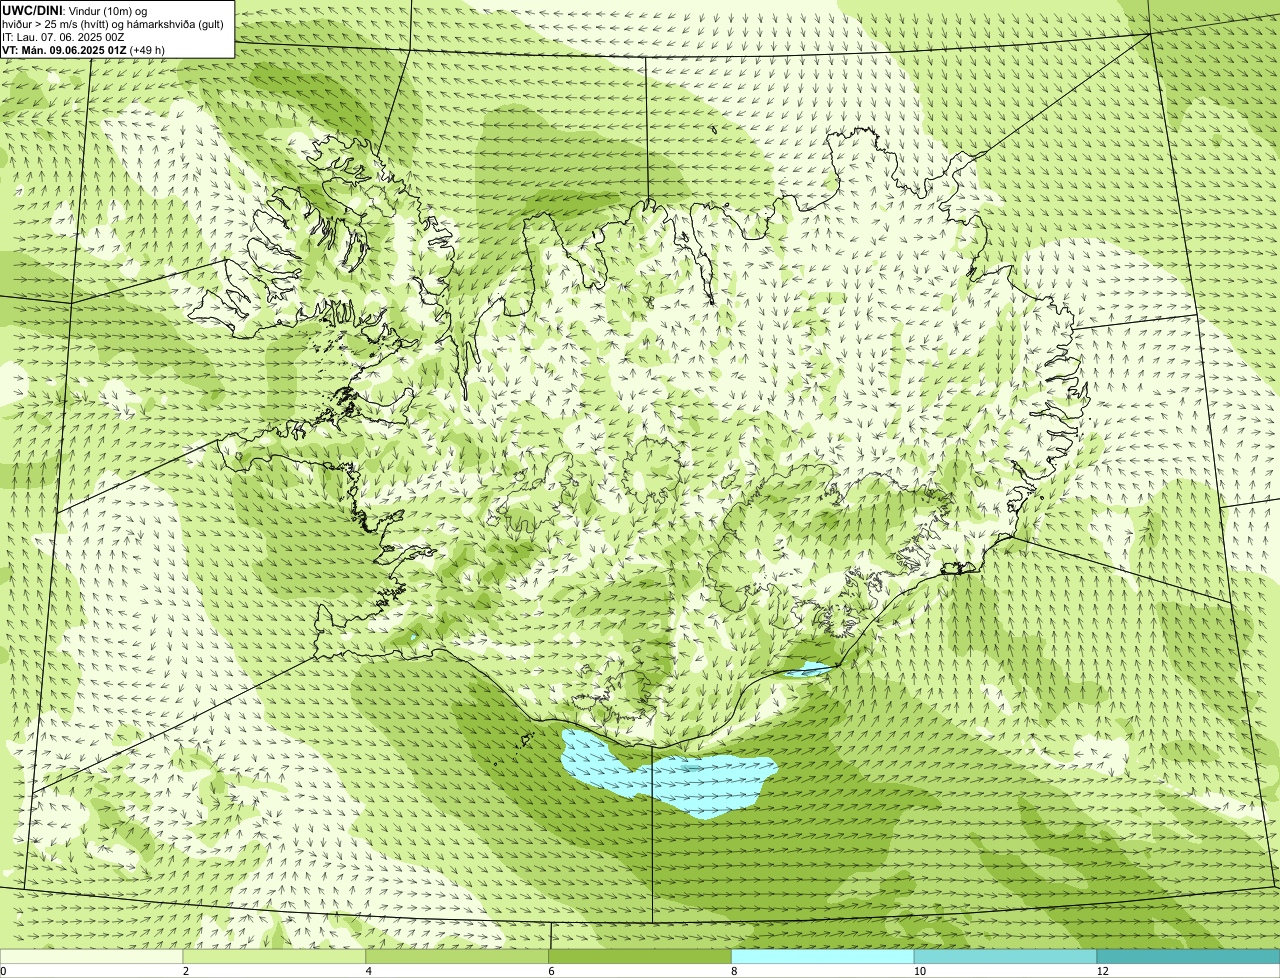Click the 'VT: Mán. 09.06.2025 01Z' valid time
Viewport: 1280px width, 978px height.
tap(64, 50)
